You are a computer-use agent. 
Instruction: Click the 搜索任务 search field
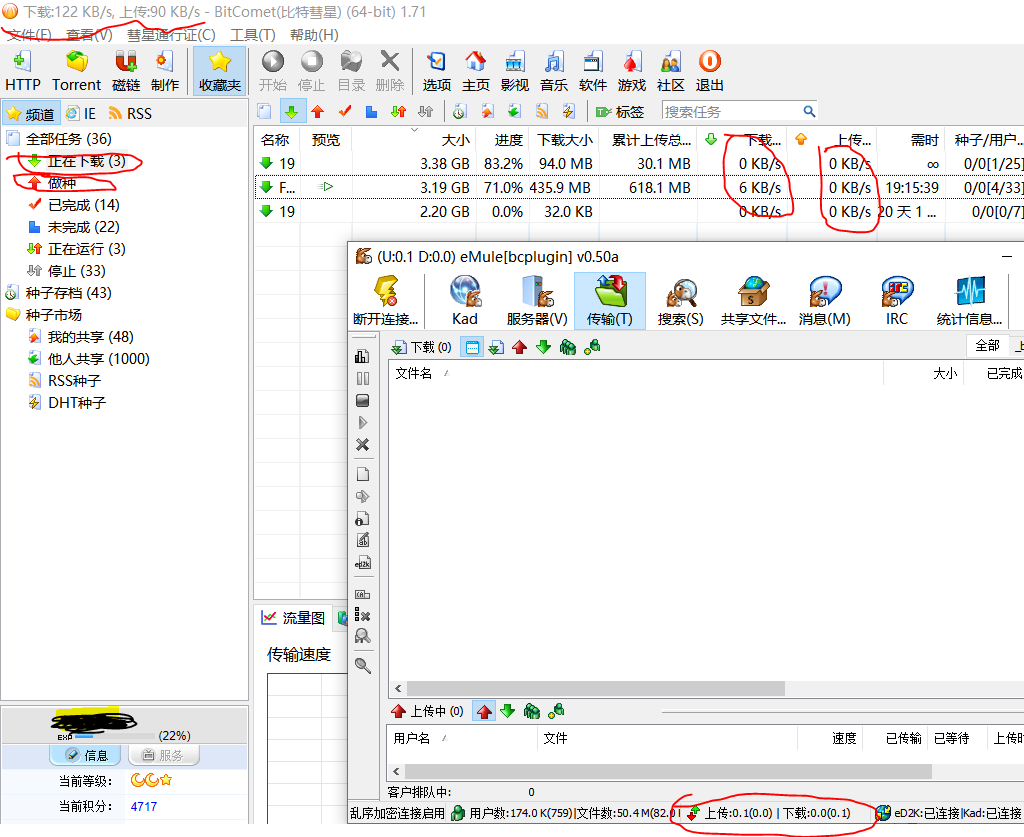(x=731, y=112)
